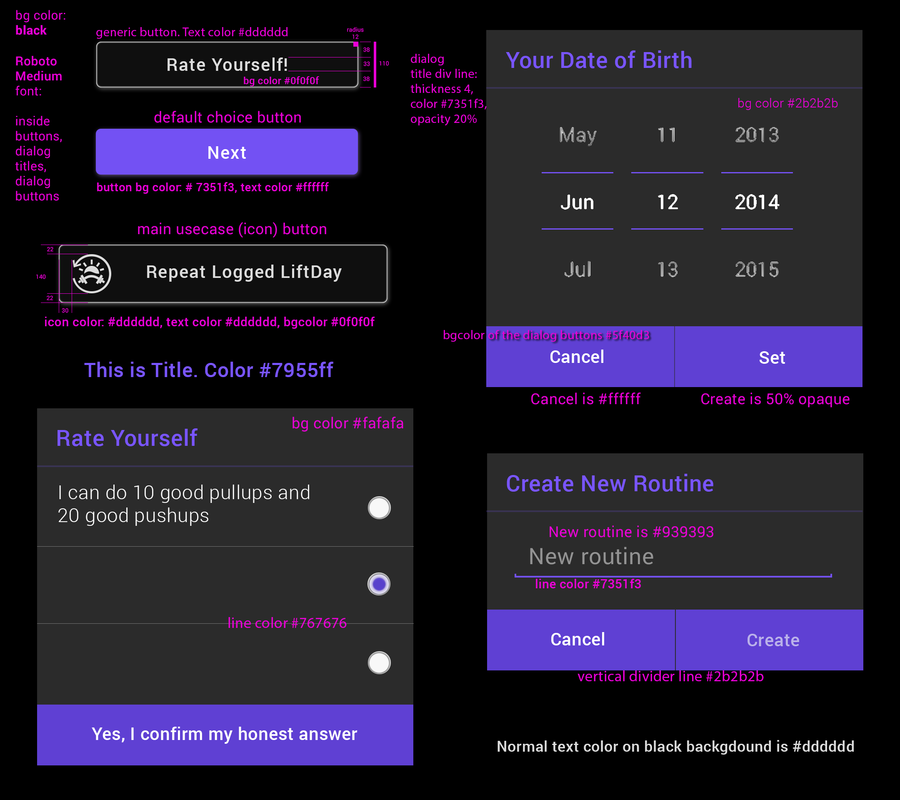This screenshot has height=800, width=900.
Task: Pick Jul in the month picker
Action: [x=577, y=269]
